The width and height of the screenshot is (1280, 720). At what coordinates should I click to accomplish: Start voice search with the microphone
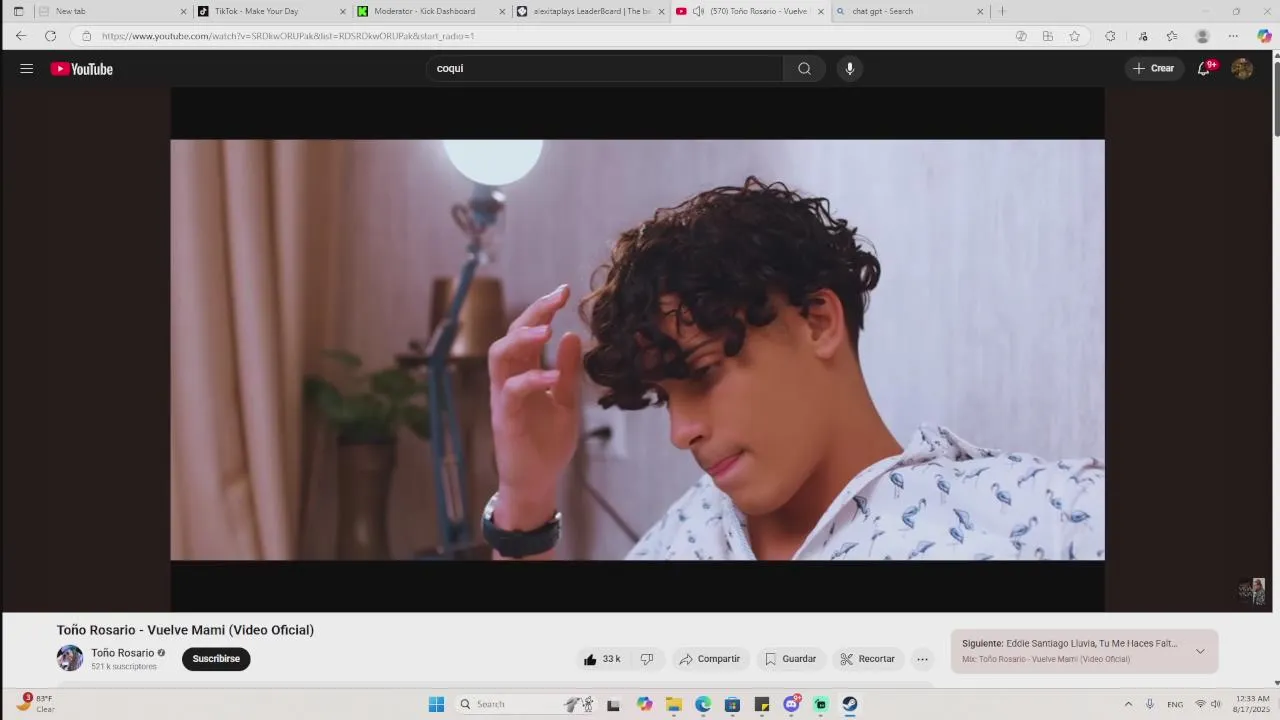(850, 69)
